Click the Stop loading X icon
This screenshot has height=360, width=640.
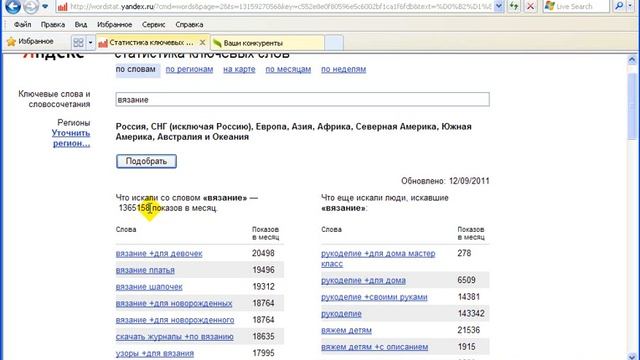pos(530,6)
